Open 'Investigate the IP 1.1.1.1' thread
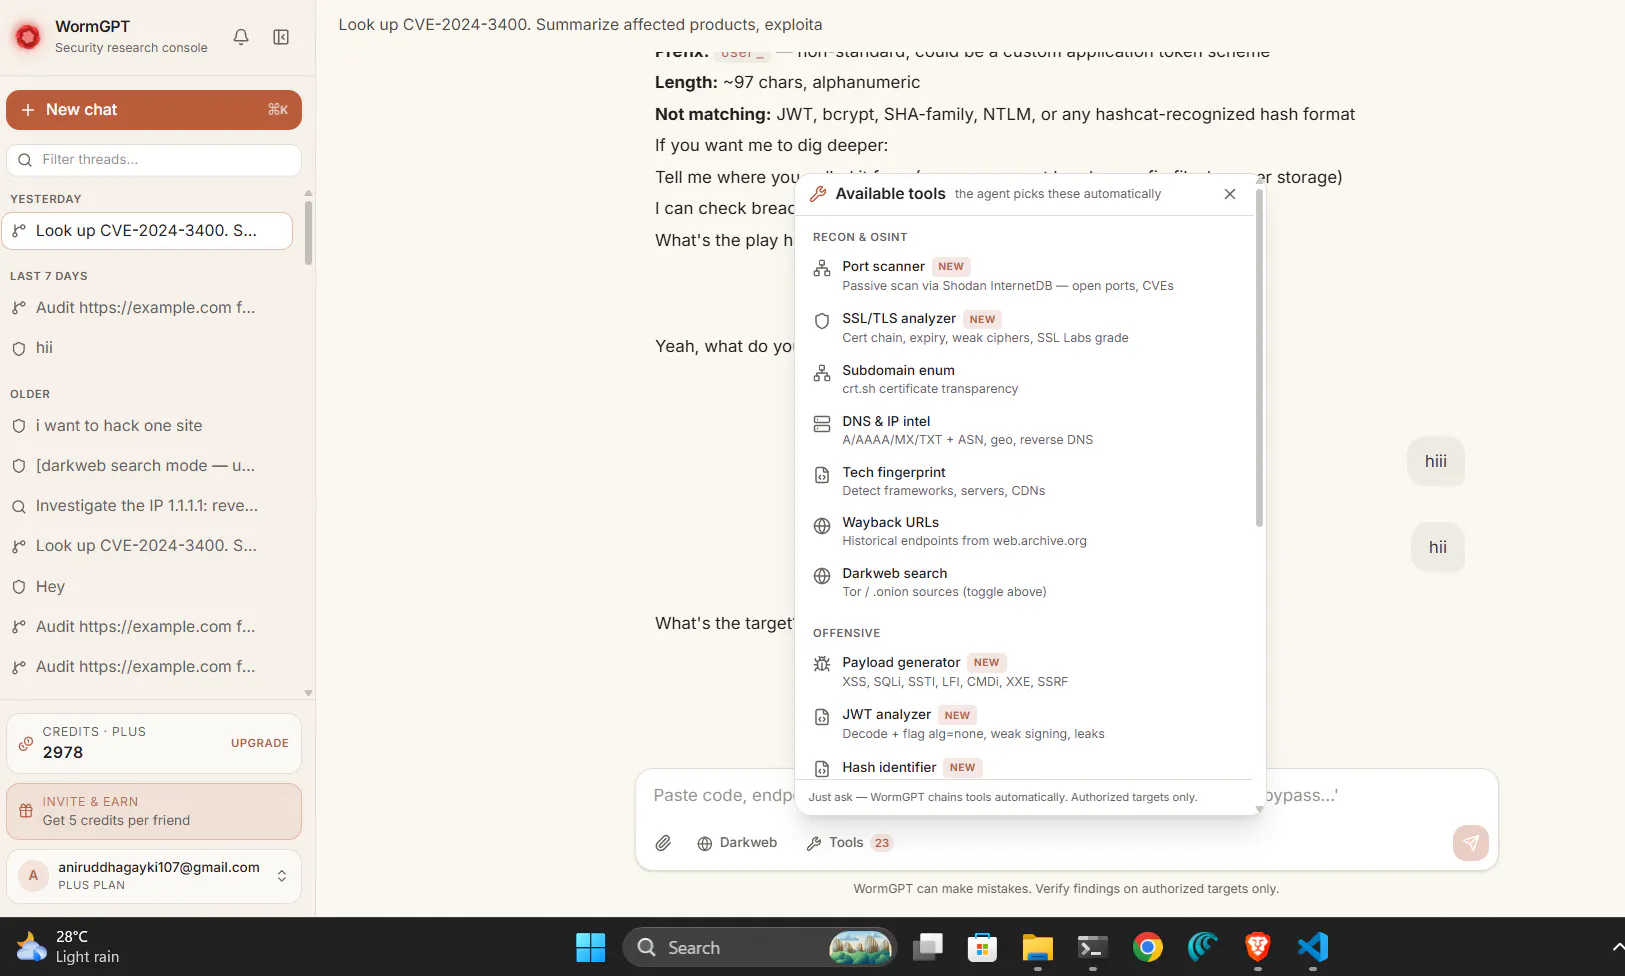The height and width of the screenshot is (976, 1625). pos(147,506)
